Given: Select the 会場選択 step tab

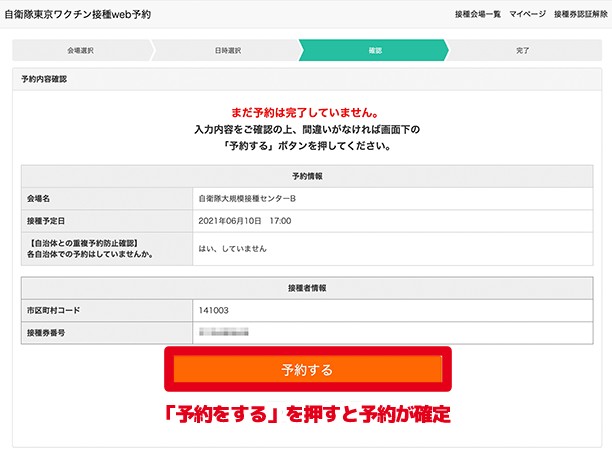Looking at the screenshot, I should coord(81,50).
